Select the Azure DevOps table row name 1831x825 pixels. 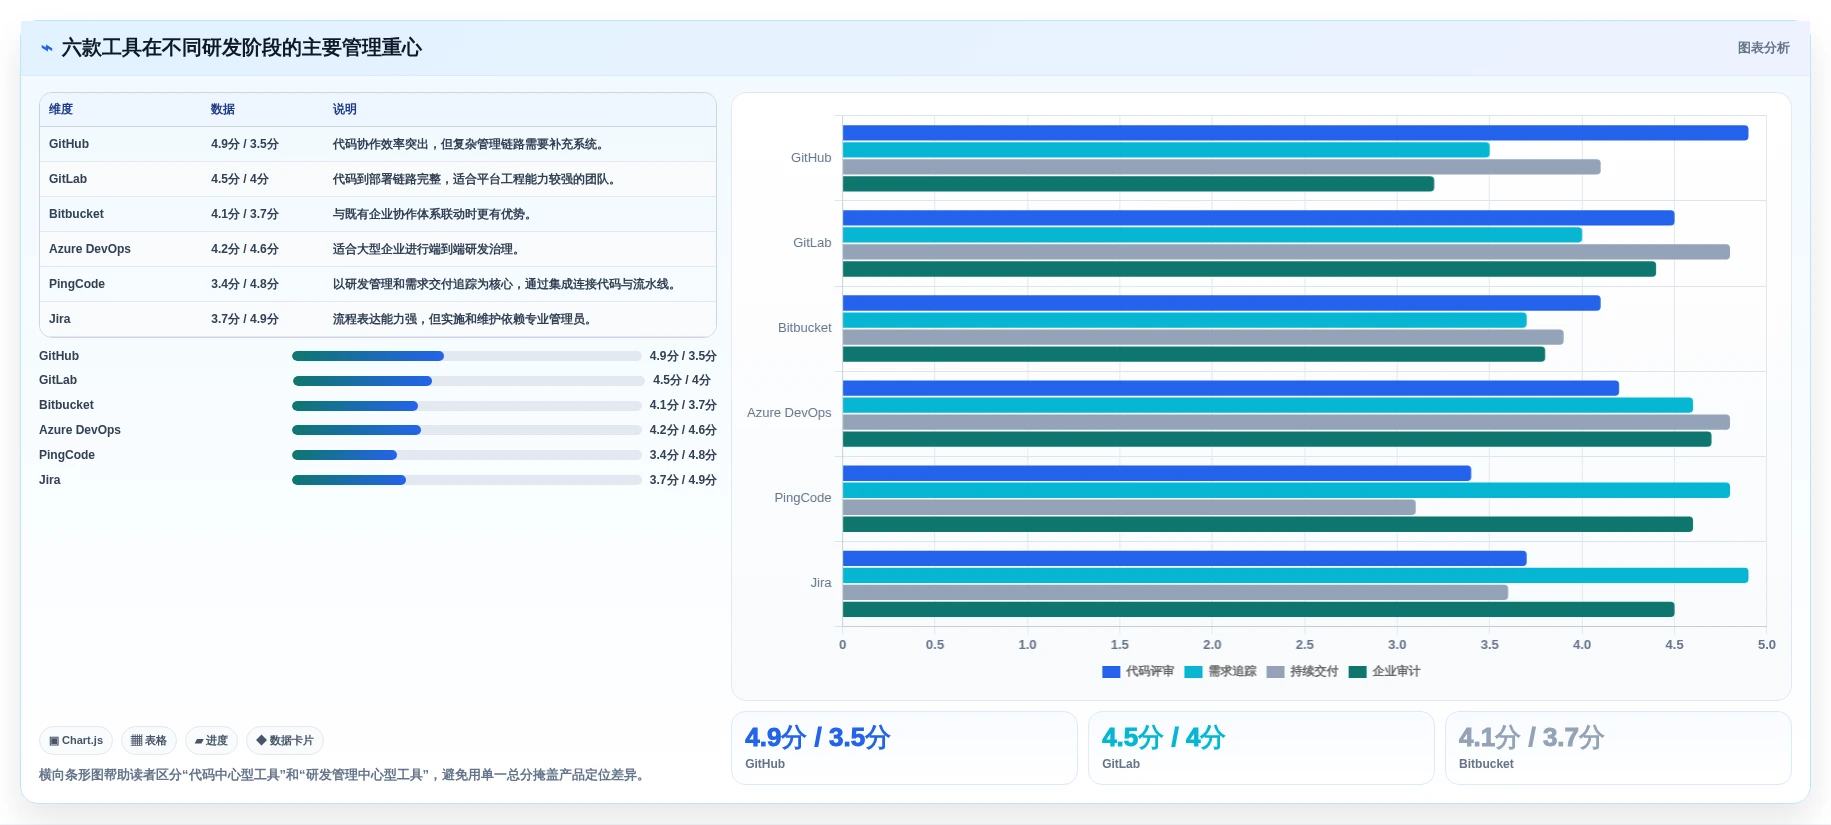coord(90,249)
